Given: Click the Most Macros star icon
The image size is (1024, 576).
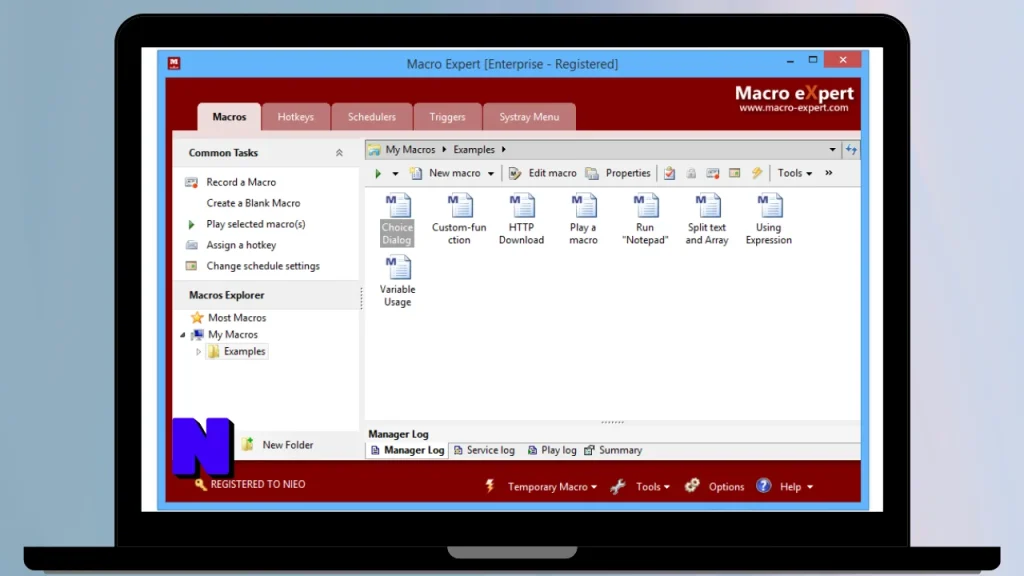Looking at the screenshot, I should [197, 317].
